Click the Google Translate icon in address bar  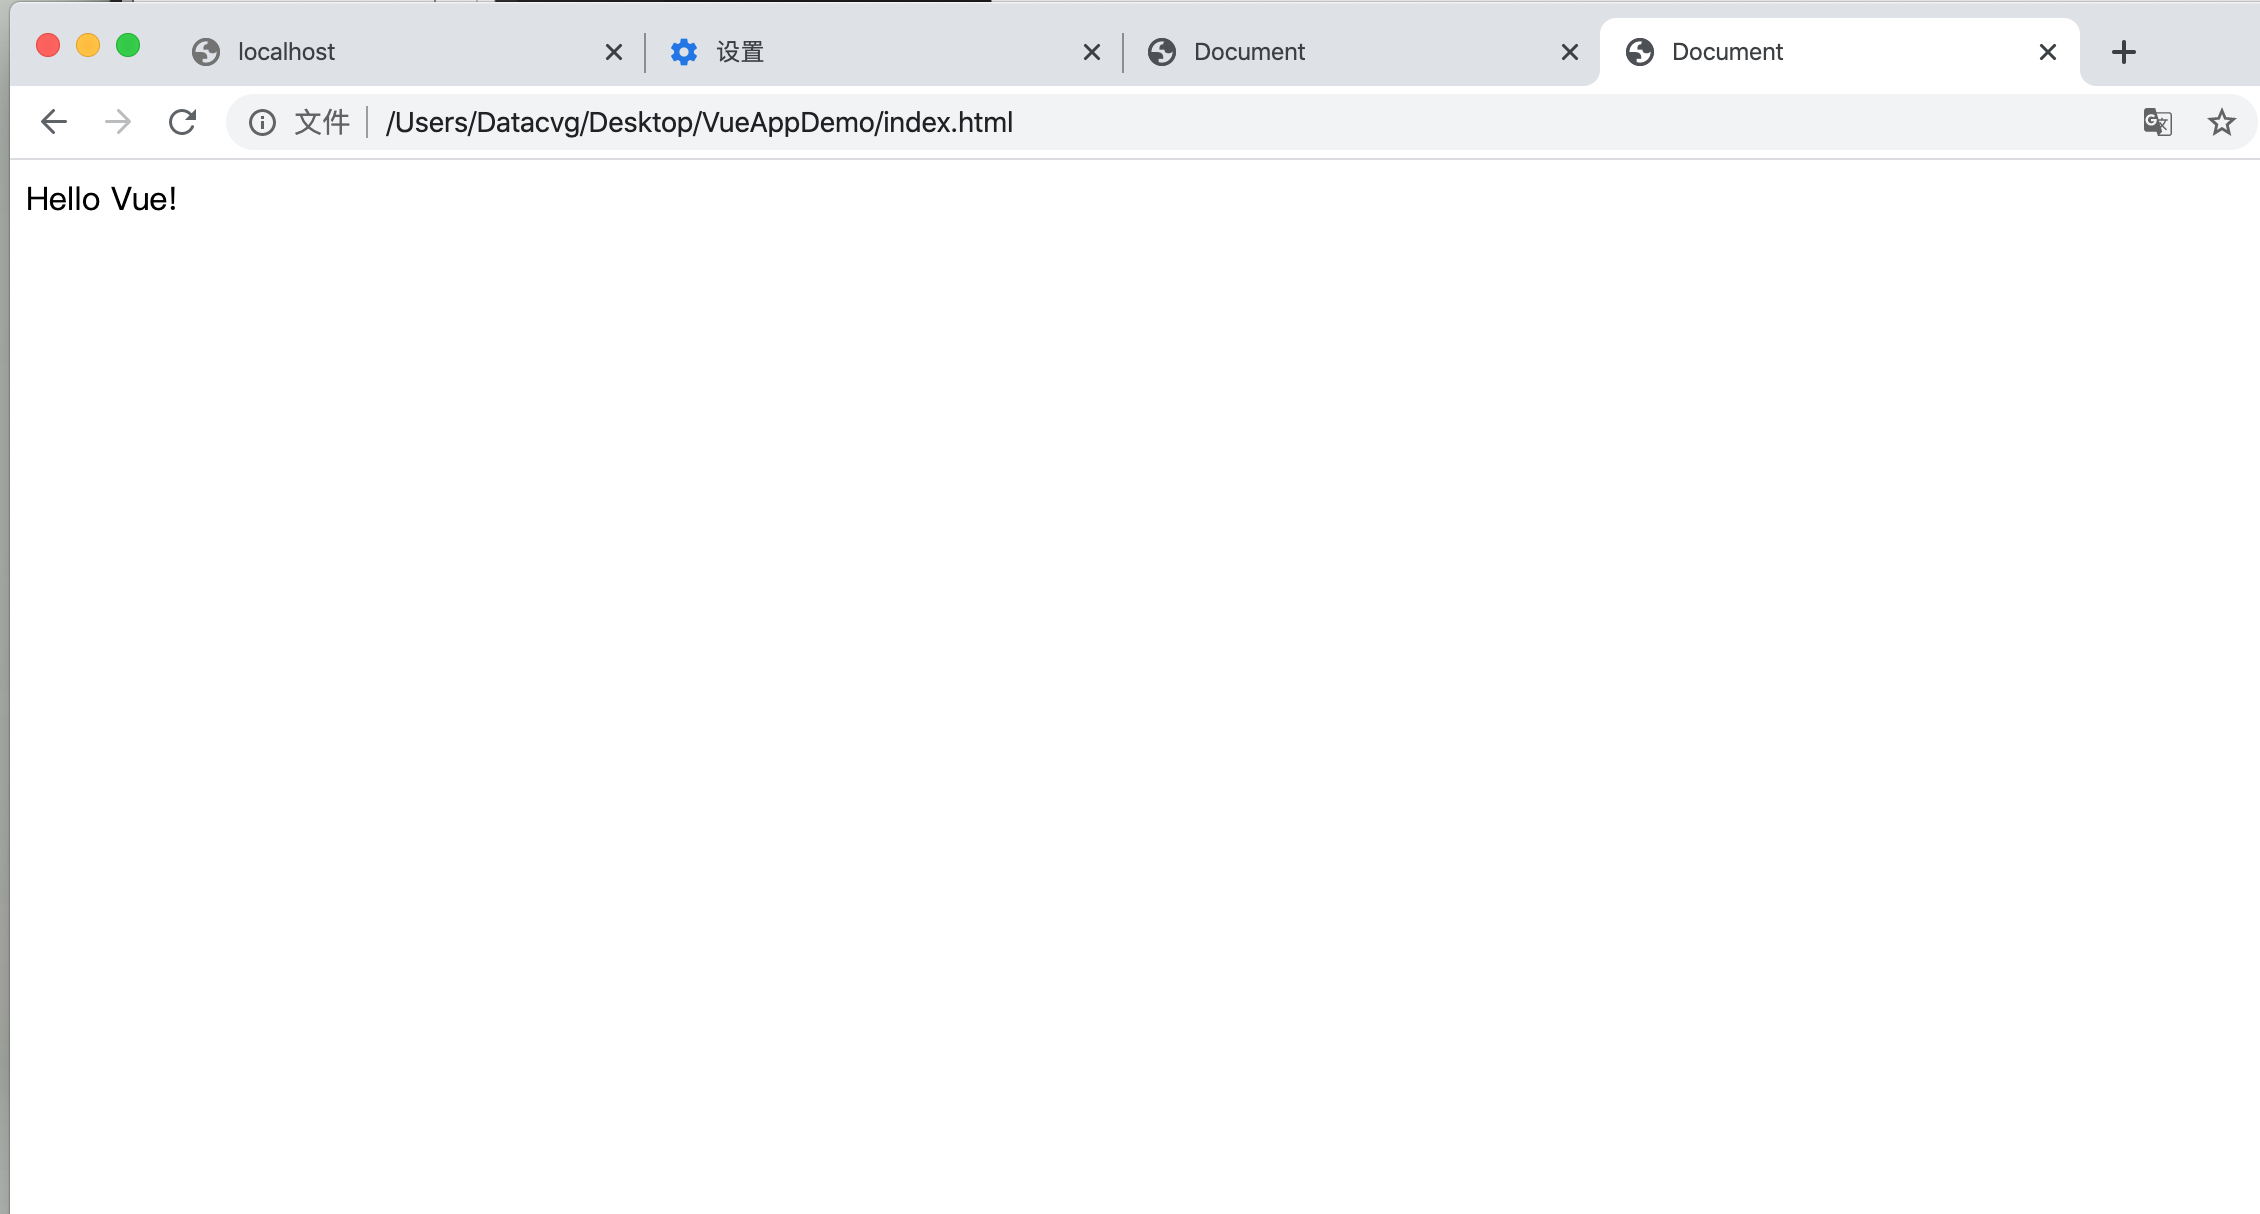[2157, 121]
